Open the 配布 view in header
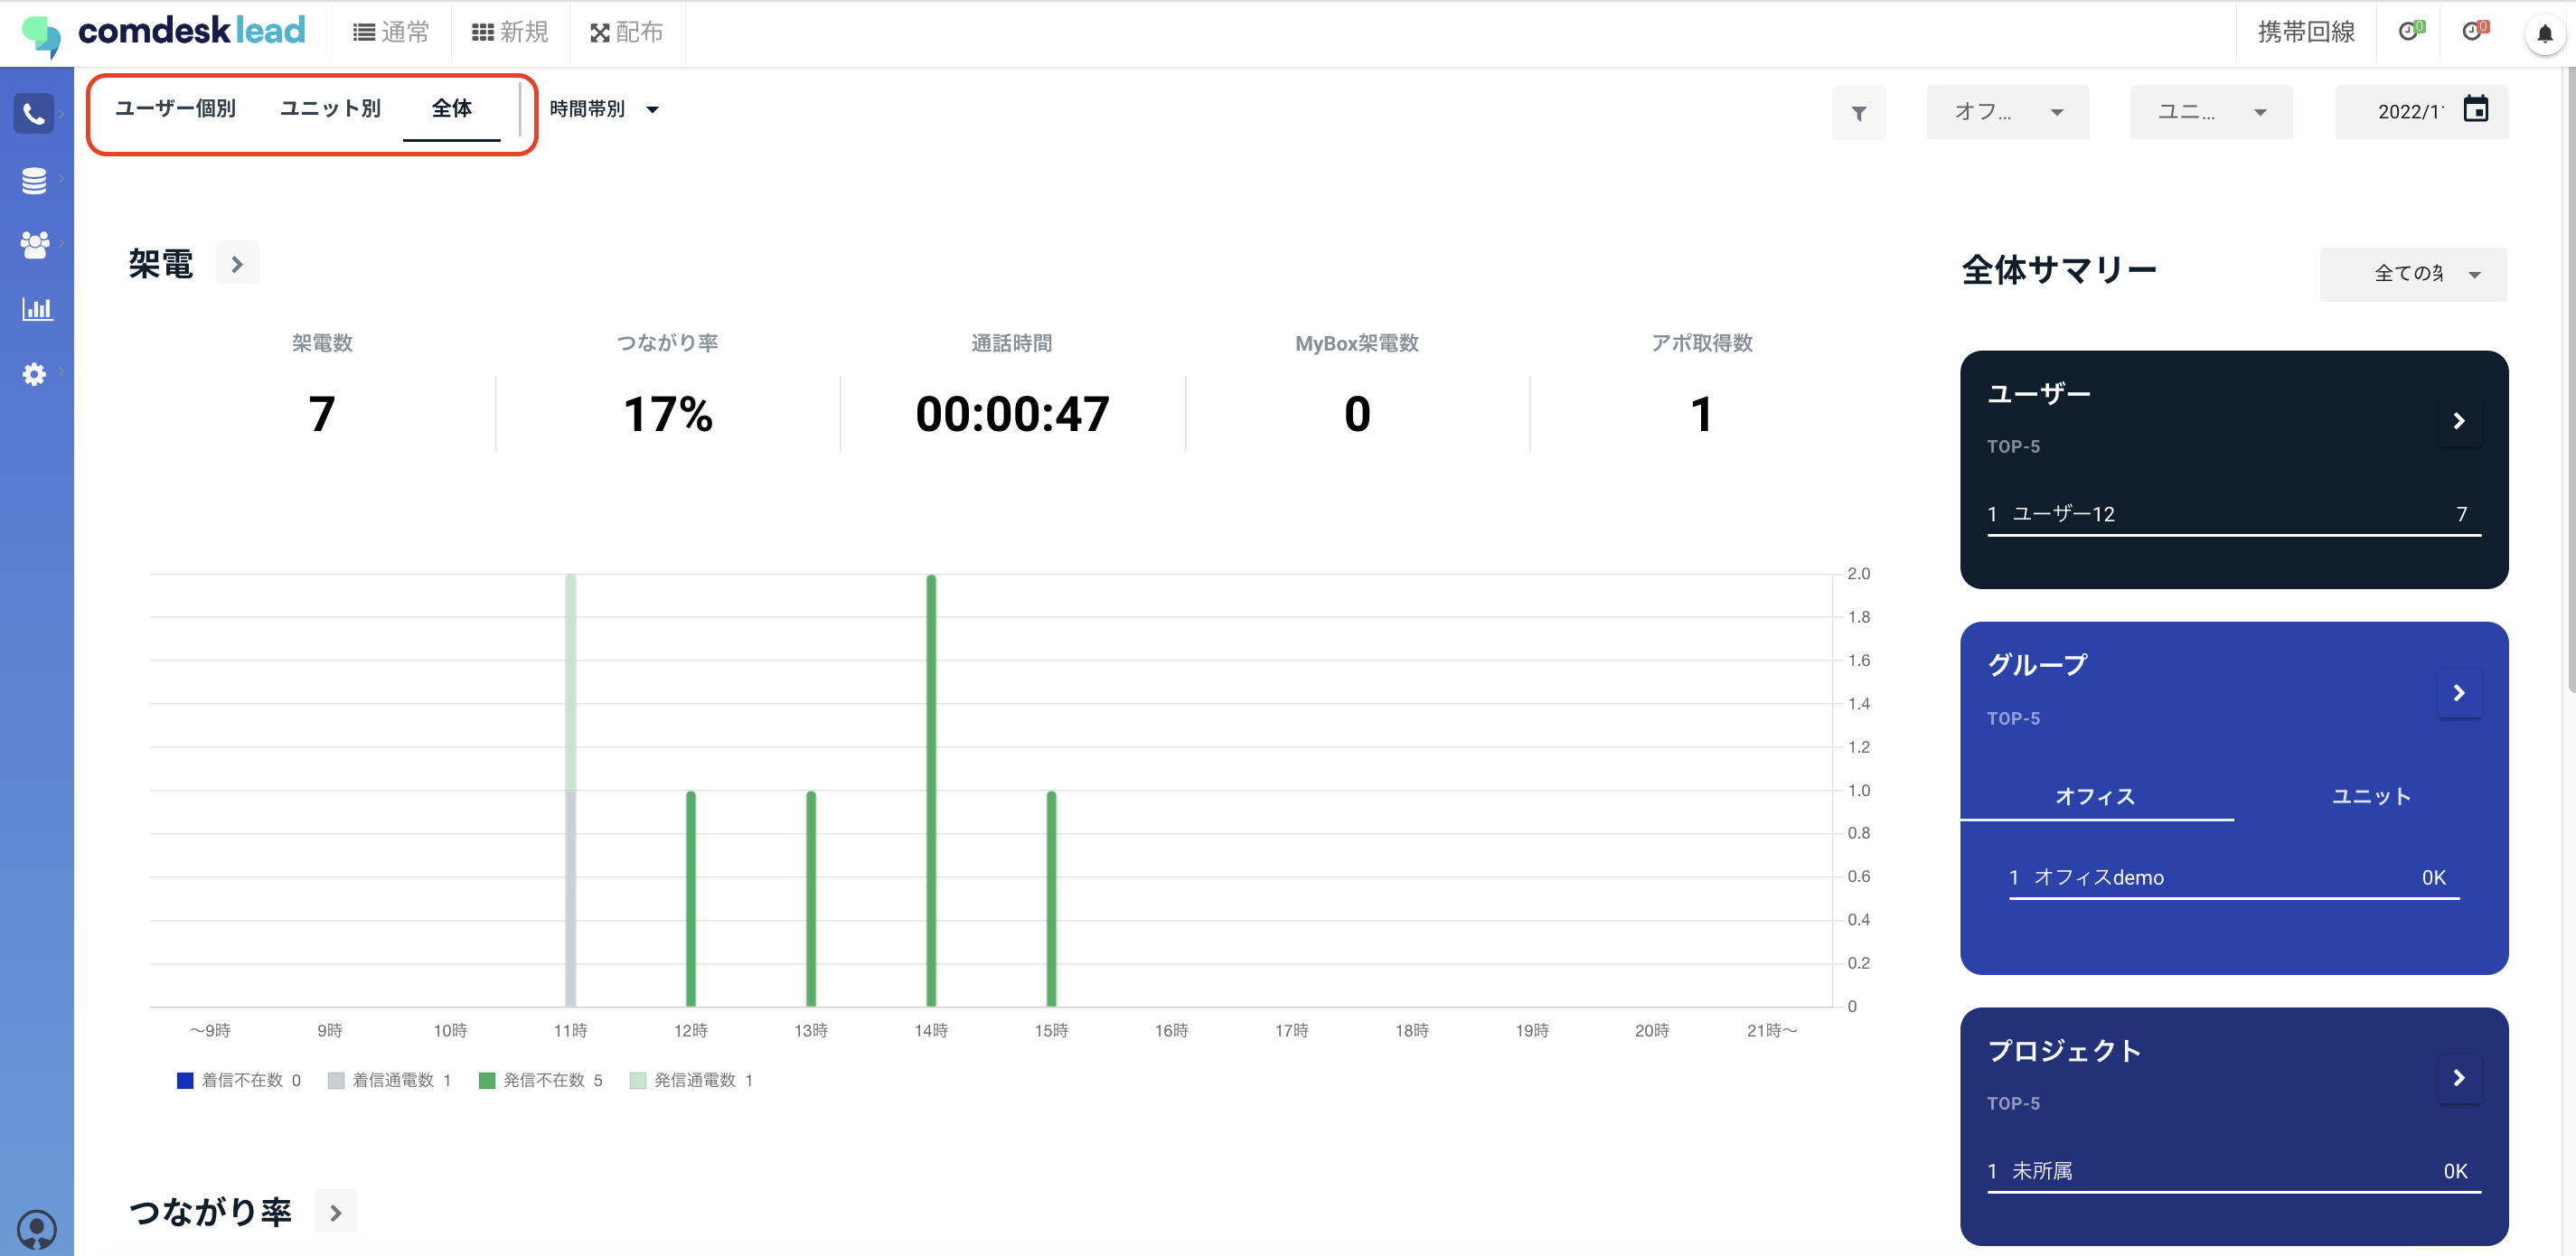Screen dimensions: 2576x1256 pos(626,33)
